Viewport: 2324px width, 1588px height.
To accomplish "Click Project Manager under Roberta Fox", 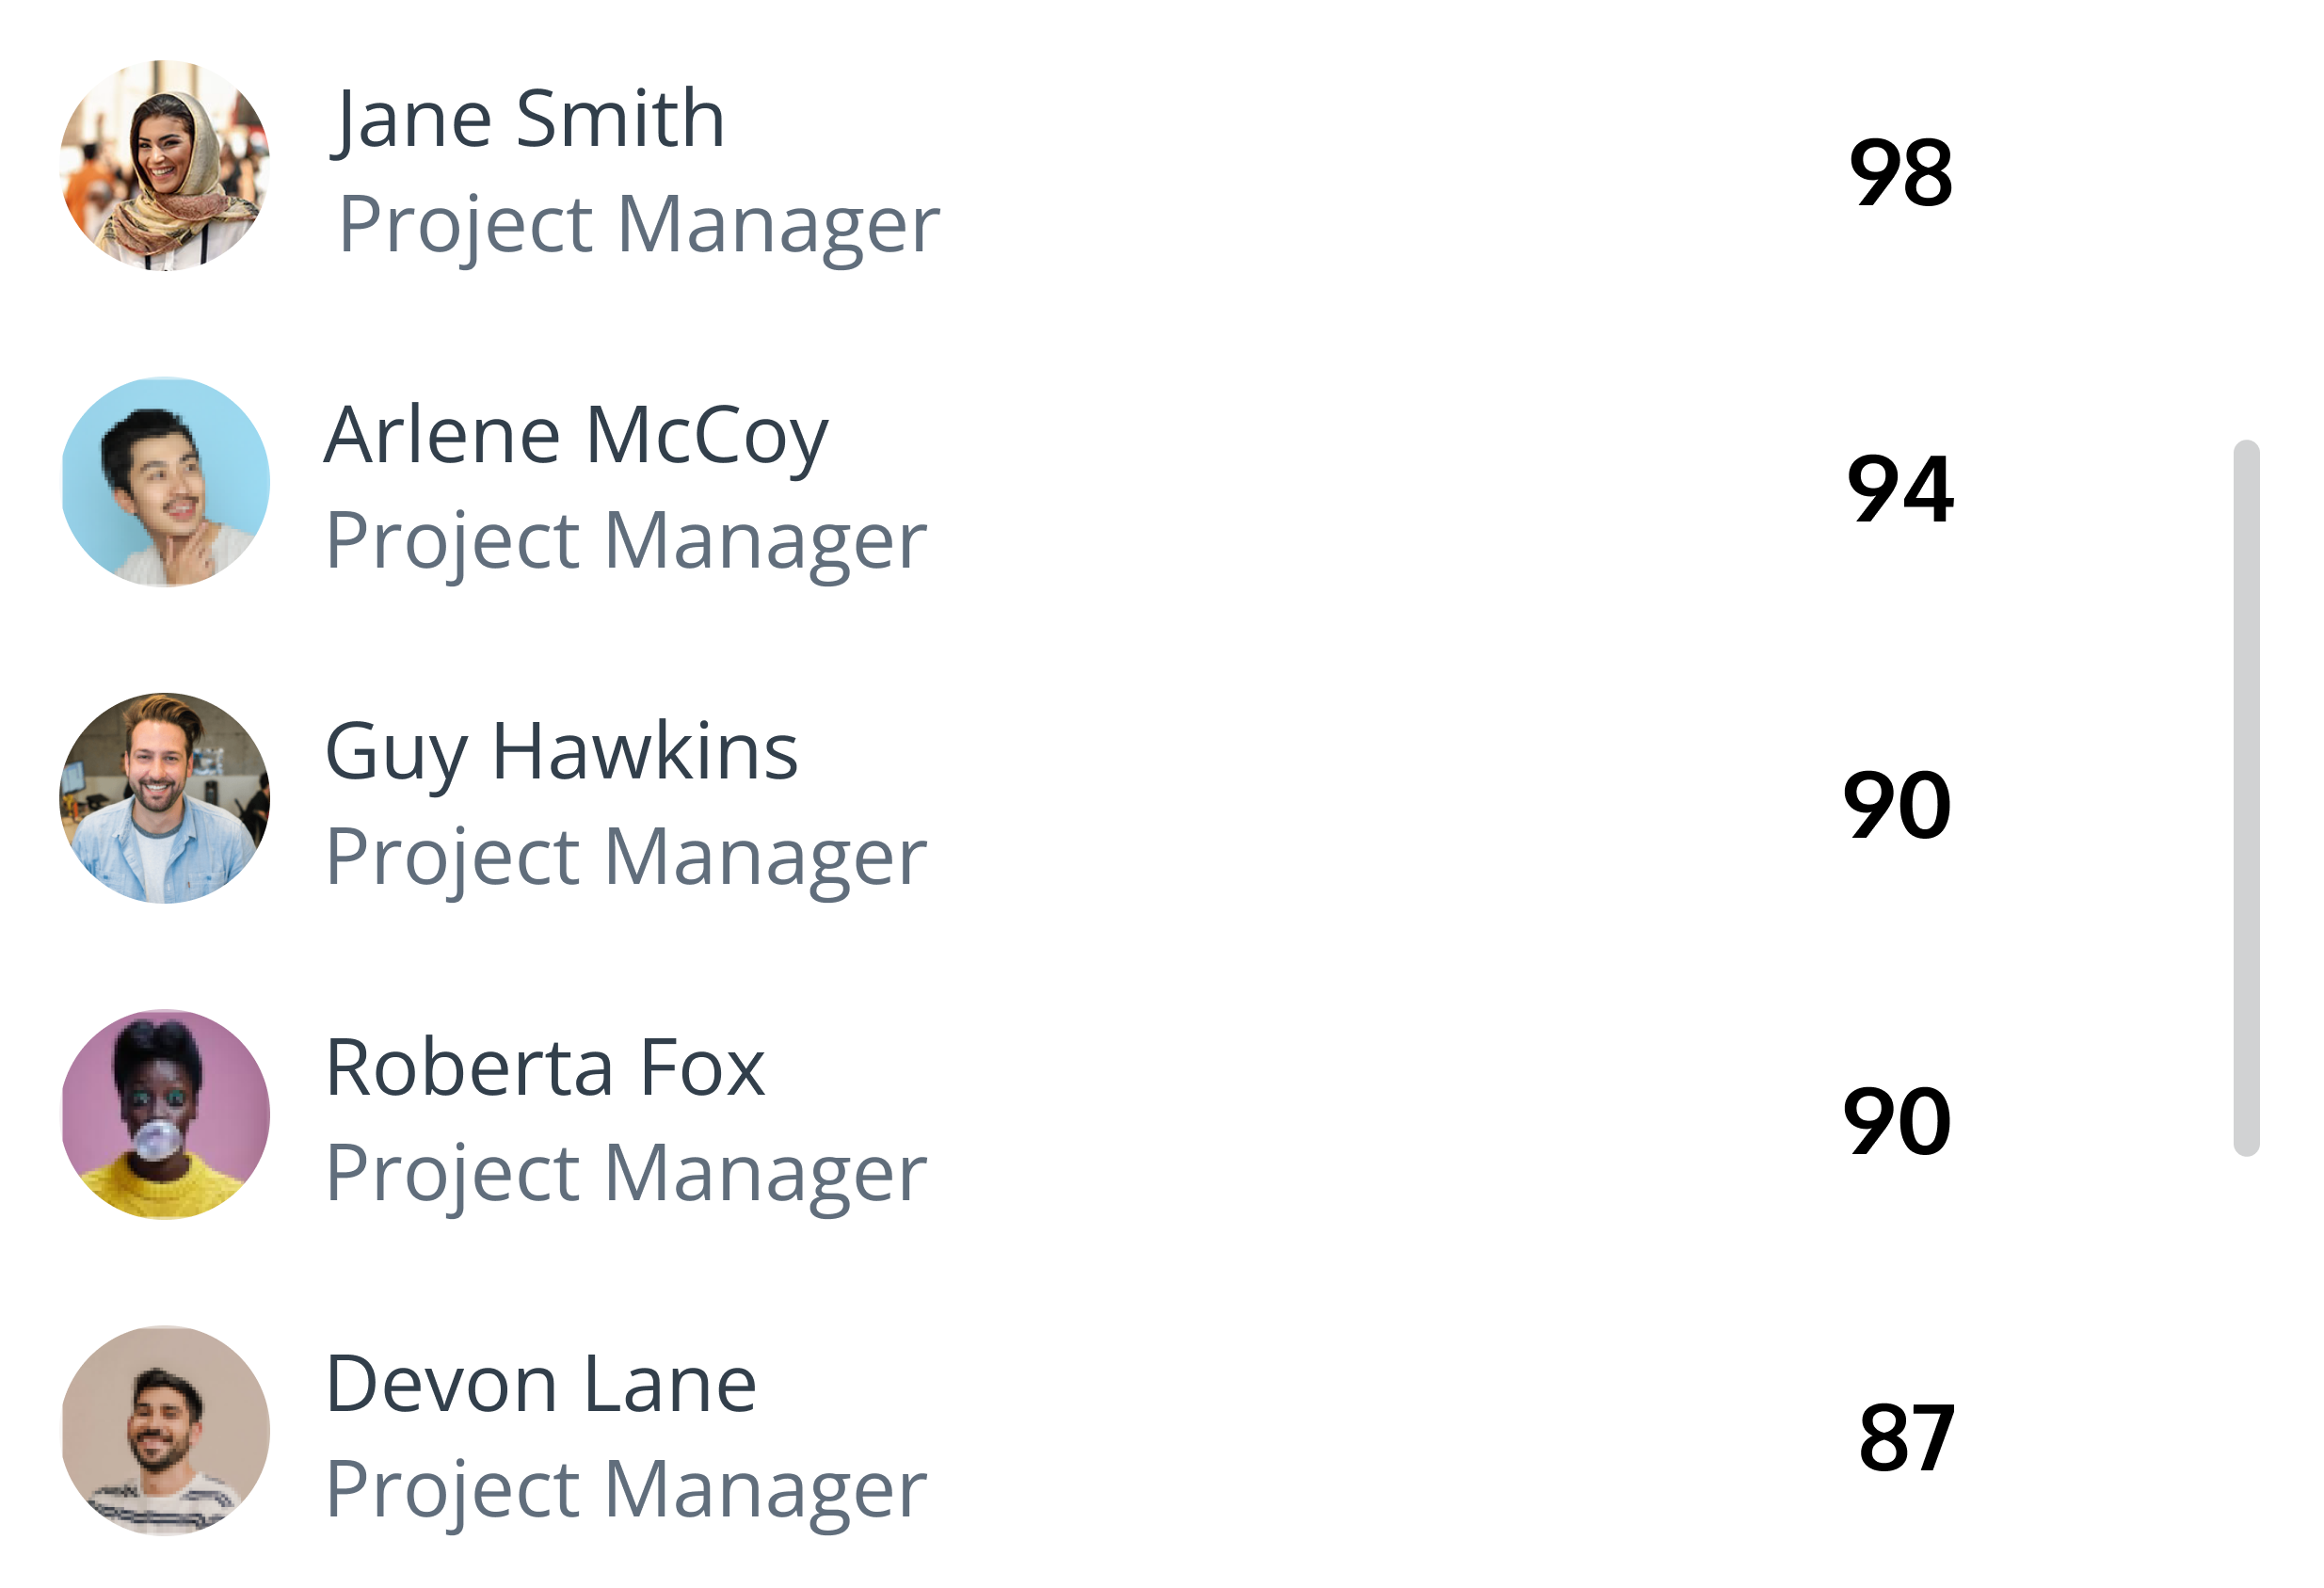I will [626, 1174].
